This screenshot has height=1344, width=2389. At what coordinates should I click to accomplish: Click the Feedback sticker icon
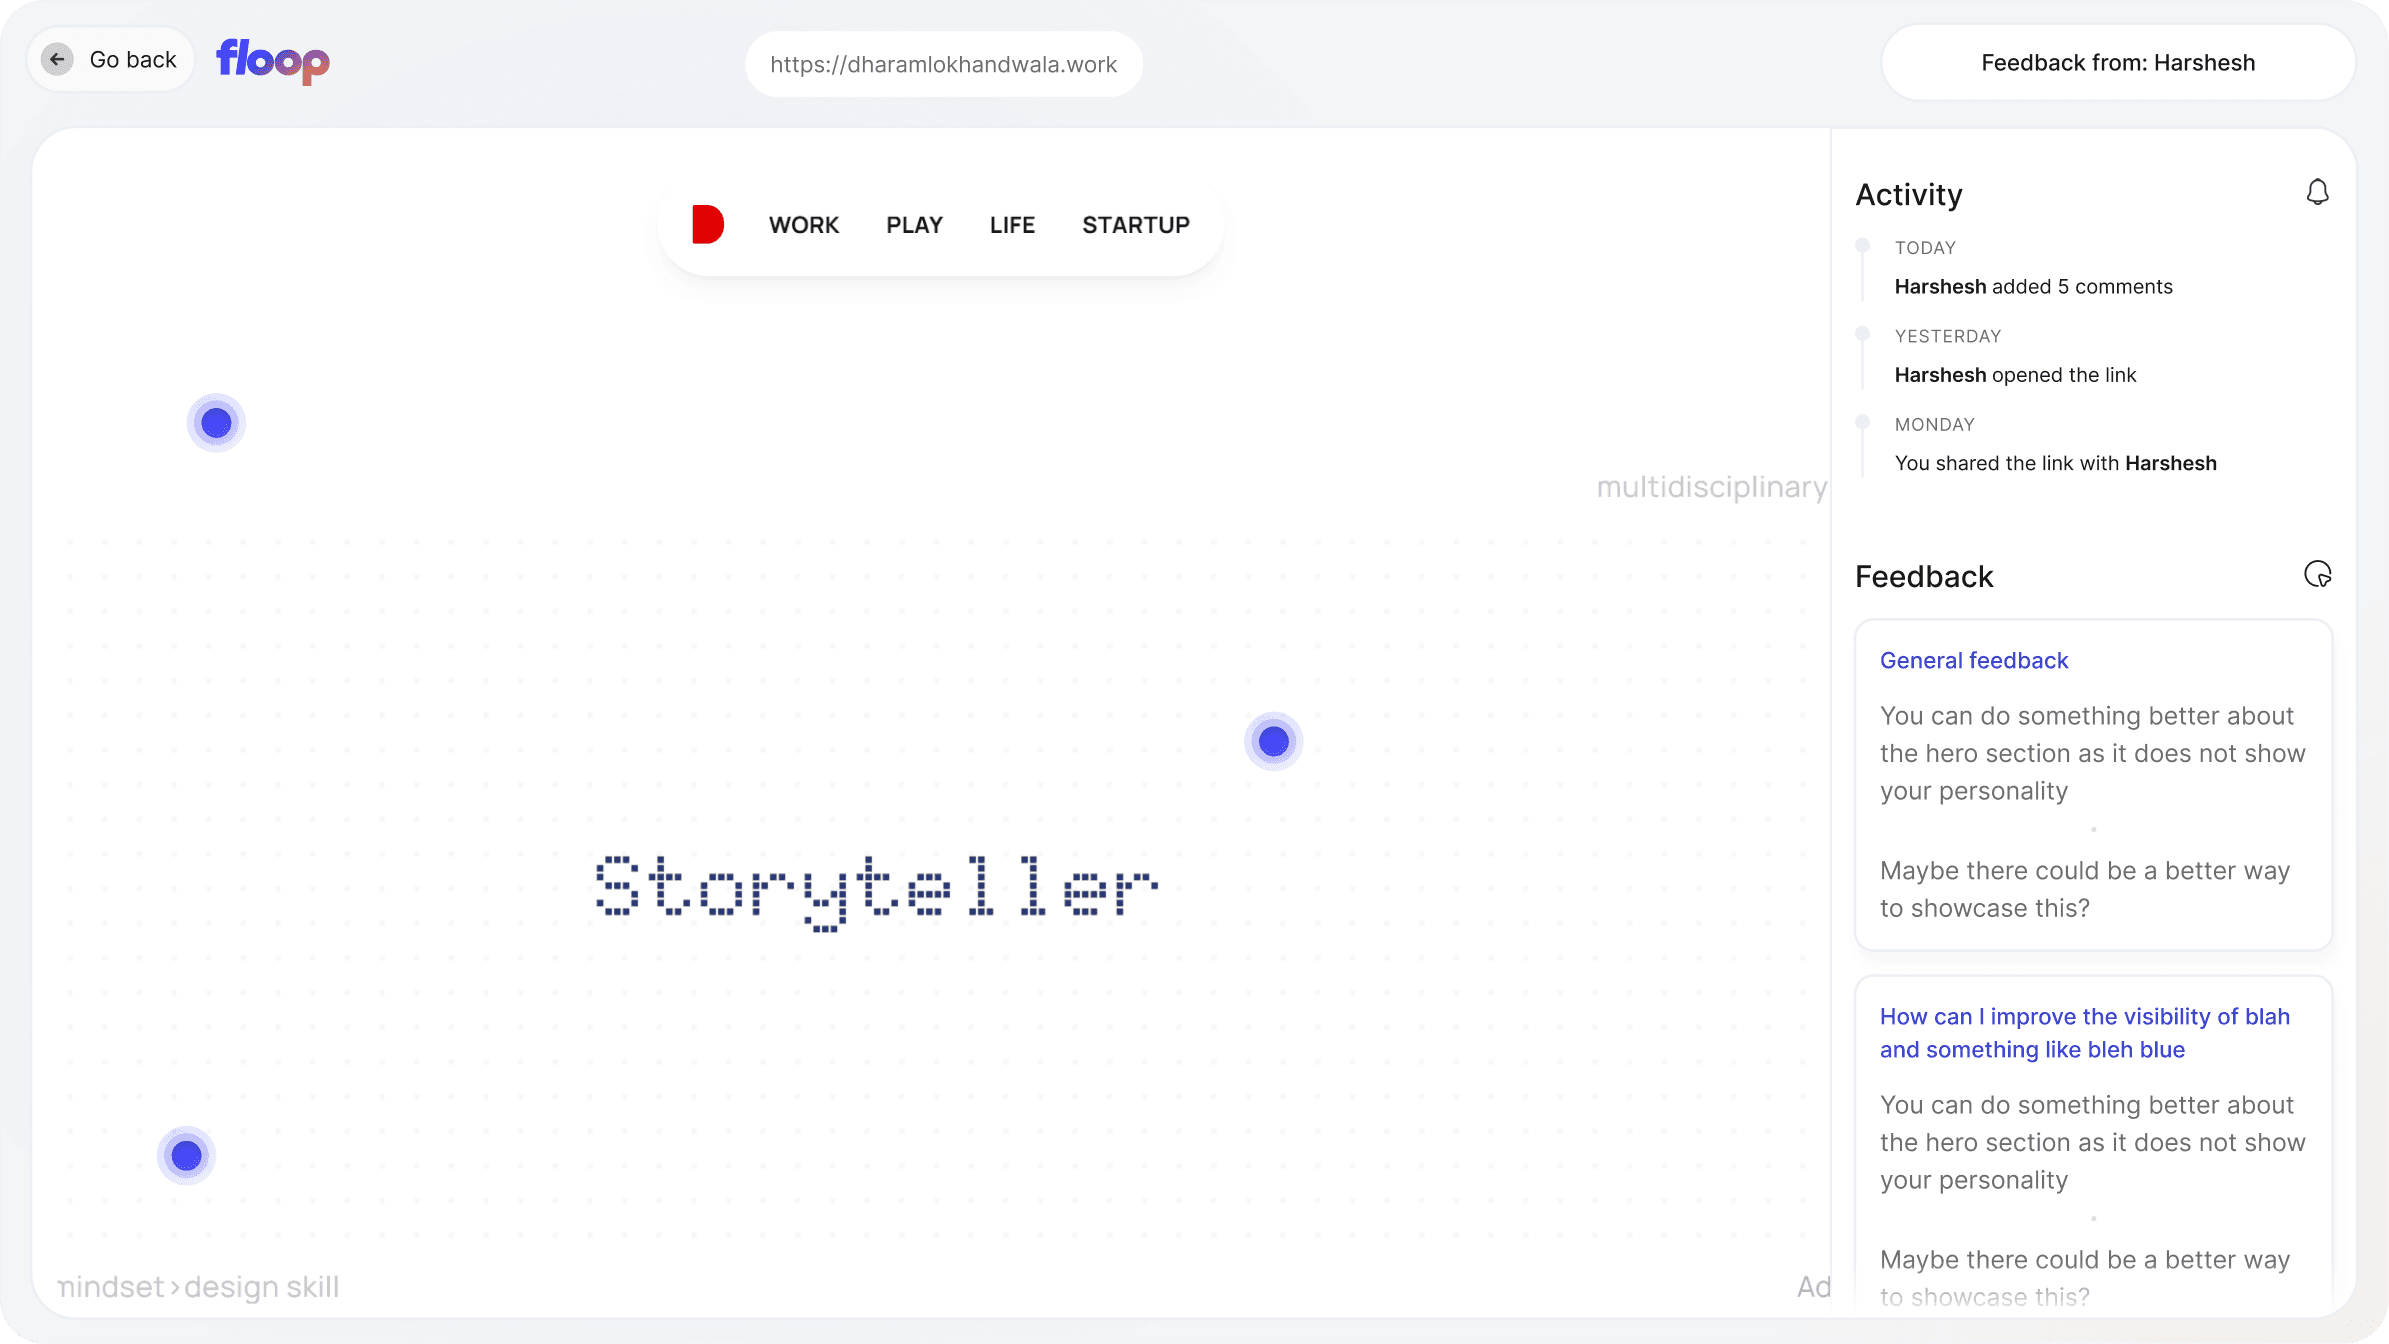(x=2317, y=575)
